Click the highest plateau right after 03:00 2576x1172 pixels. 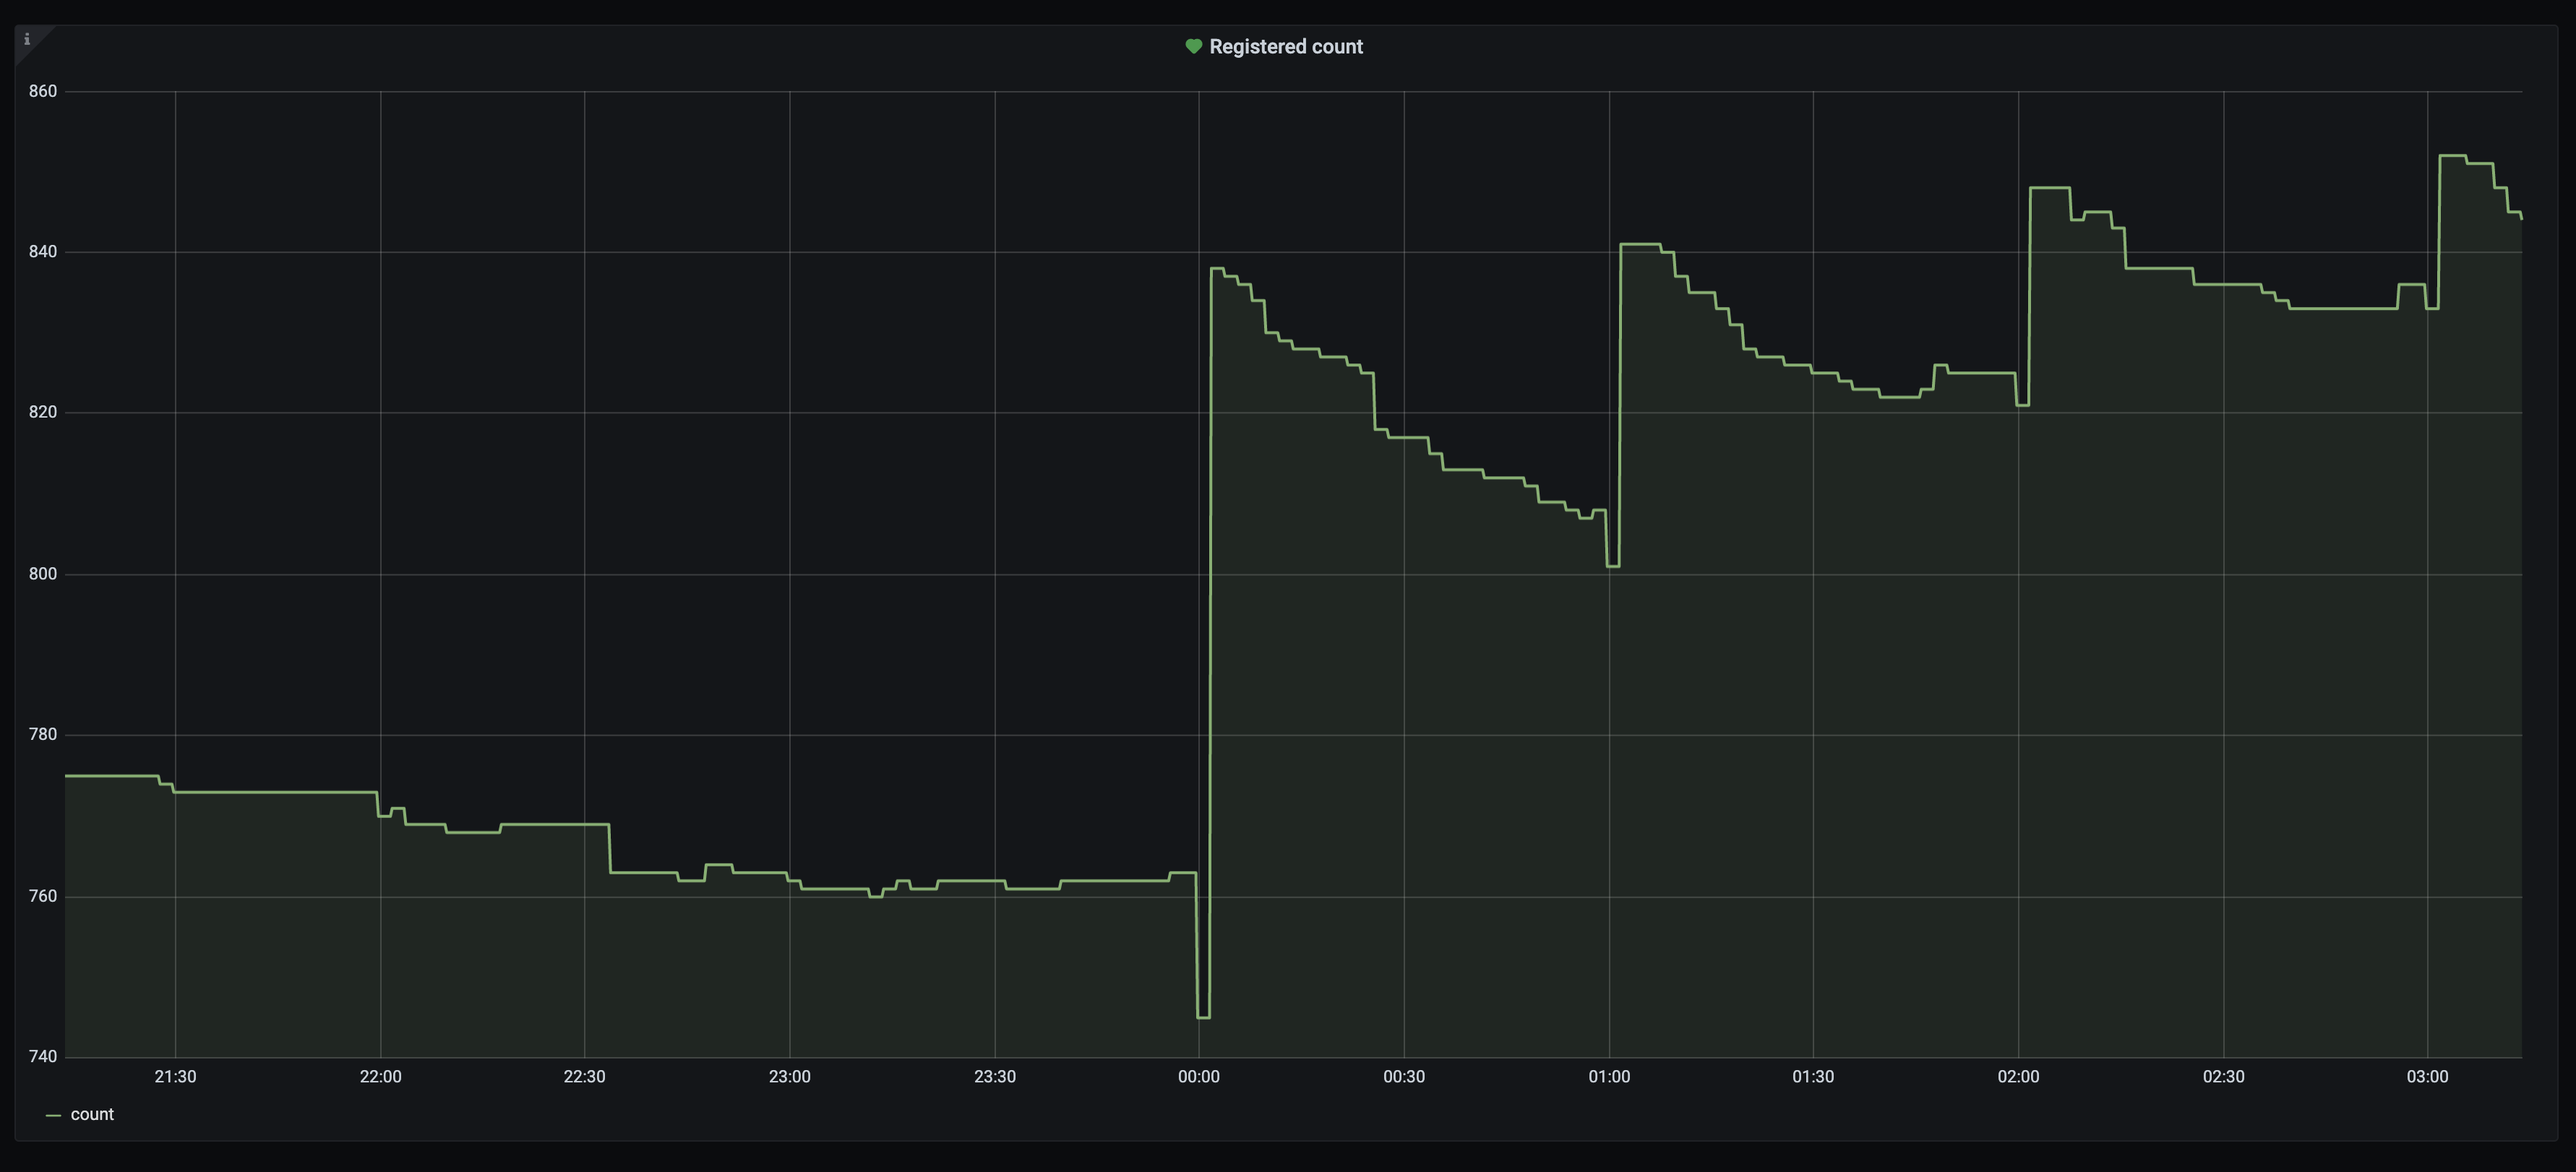(2452, 156)
